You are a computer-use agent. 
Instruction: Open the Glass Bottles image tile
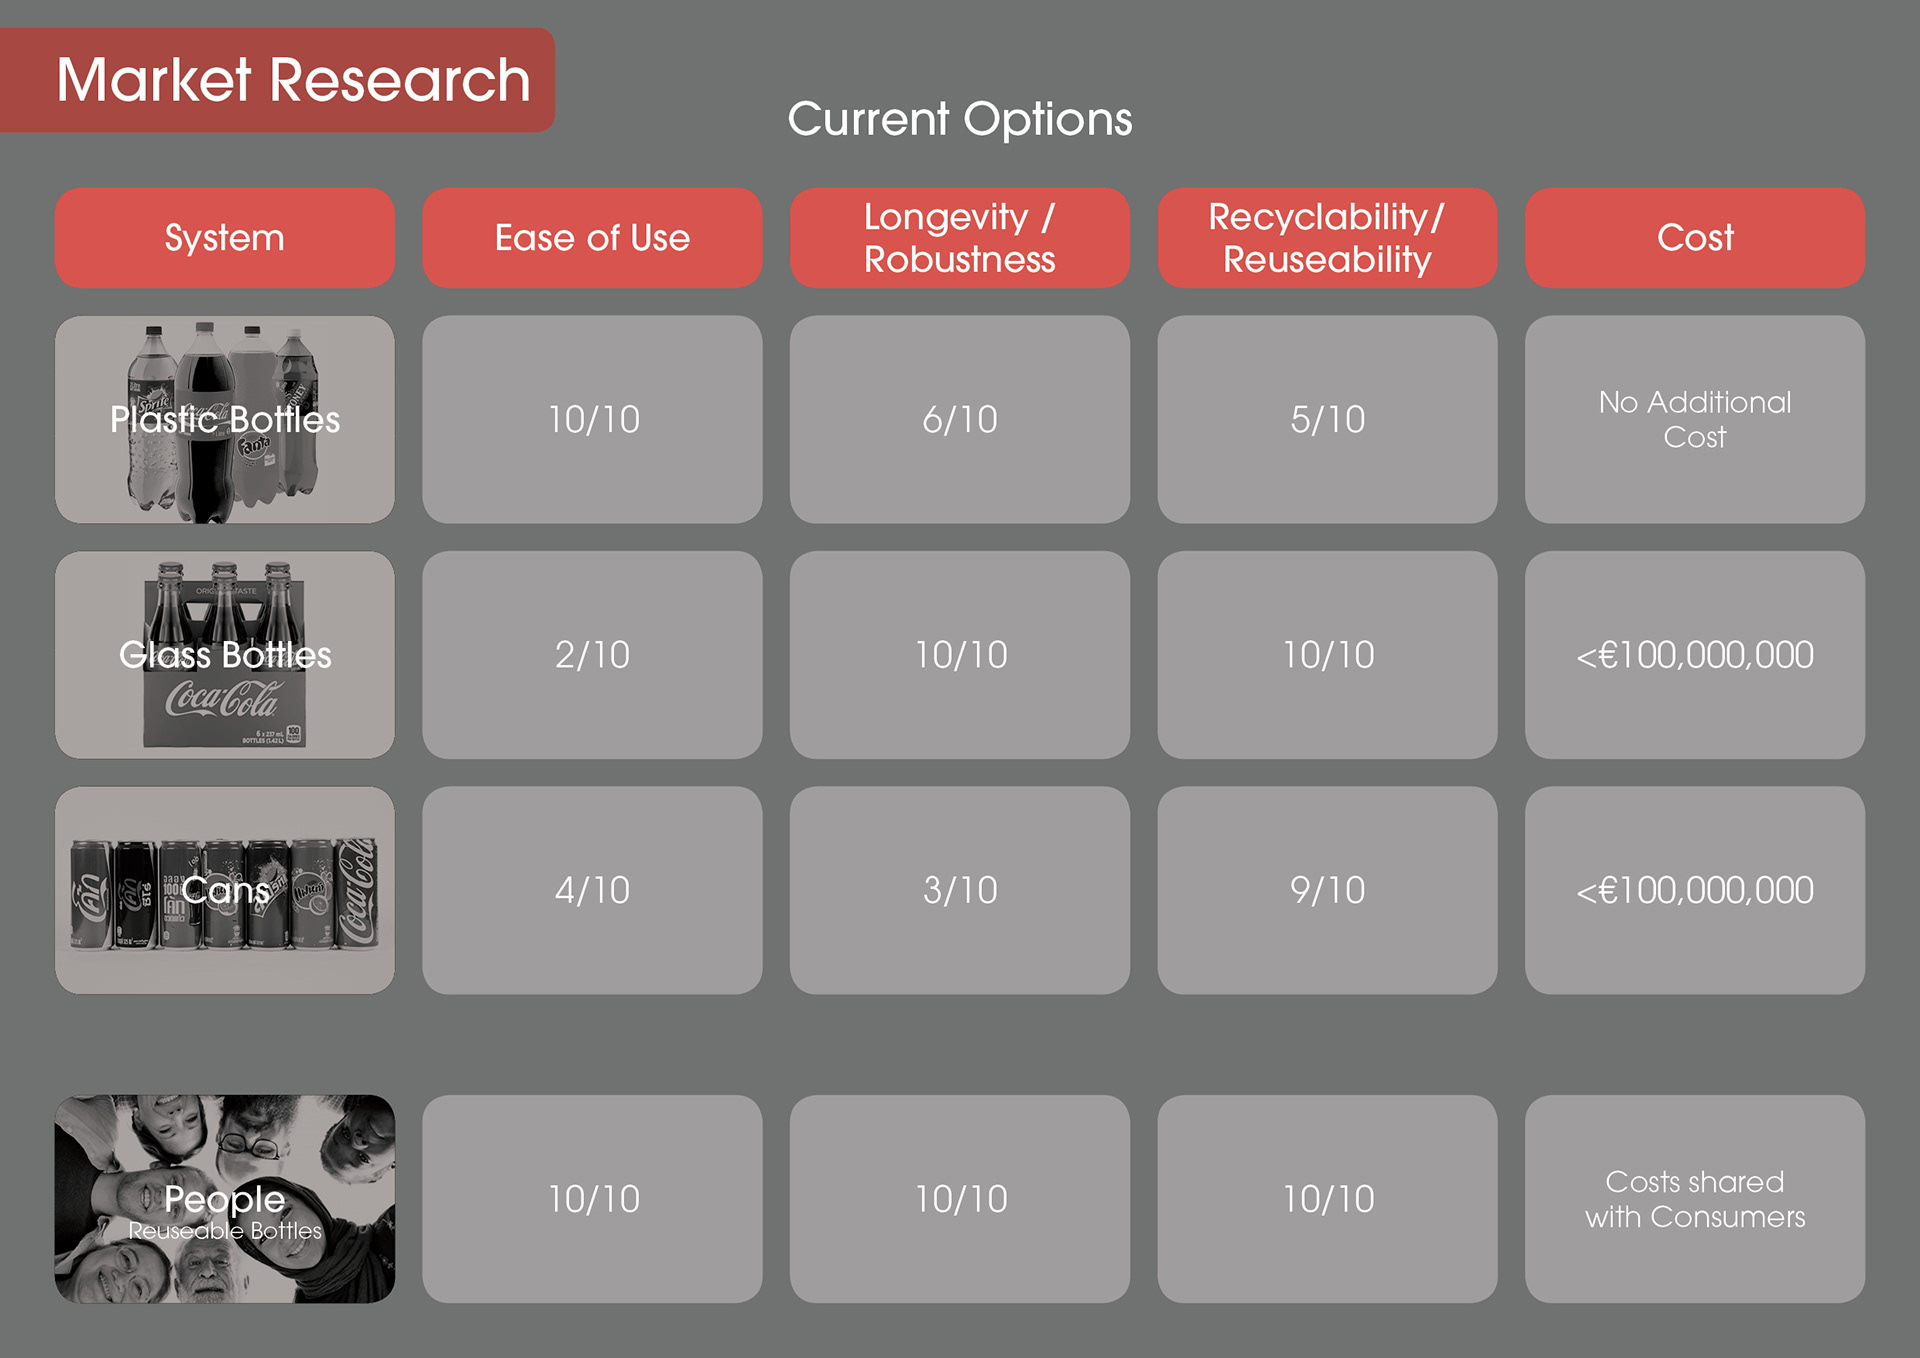225,655
